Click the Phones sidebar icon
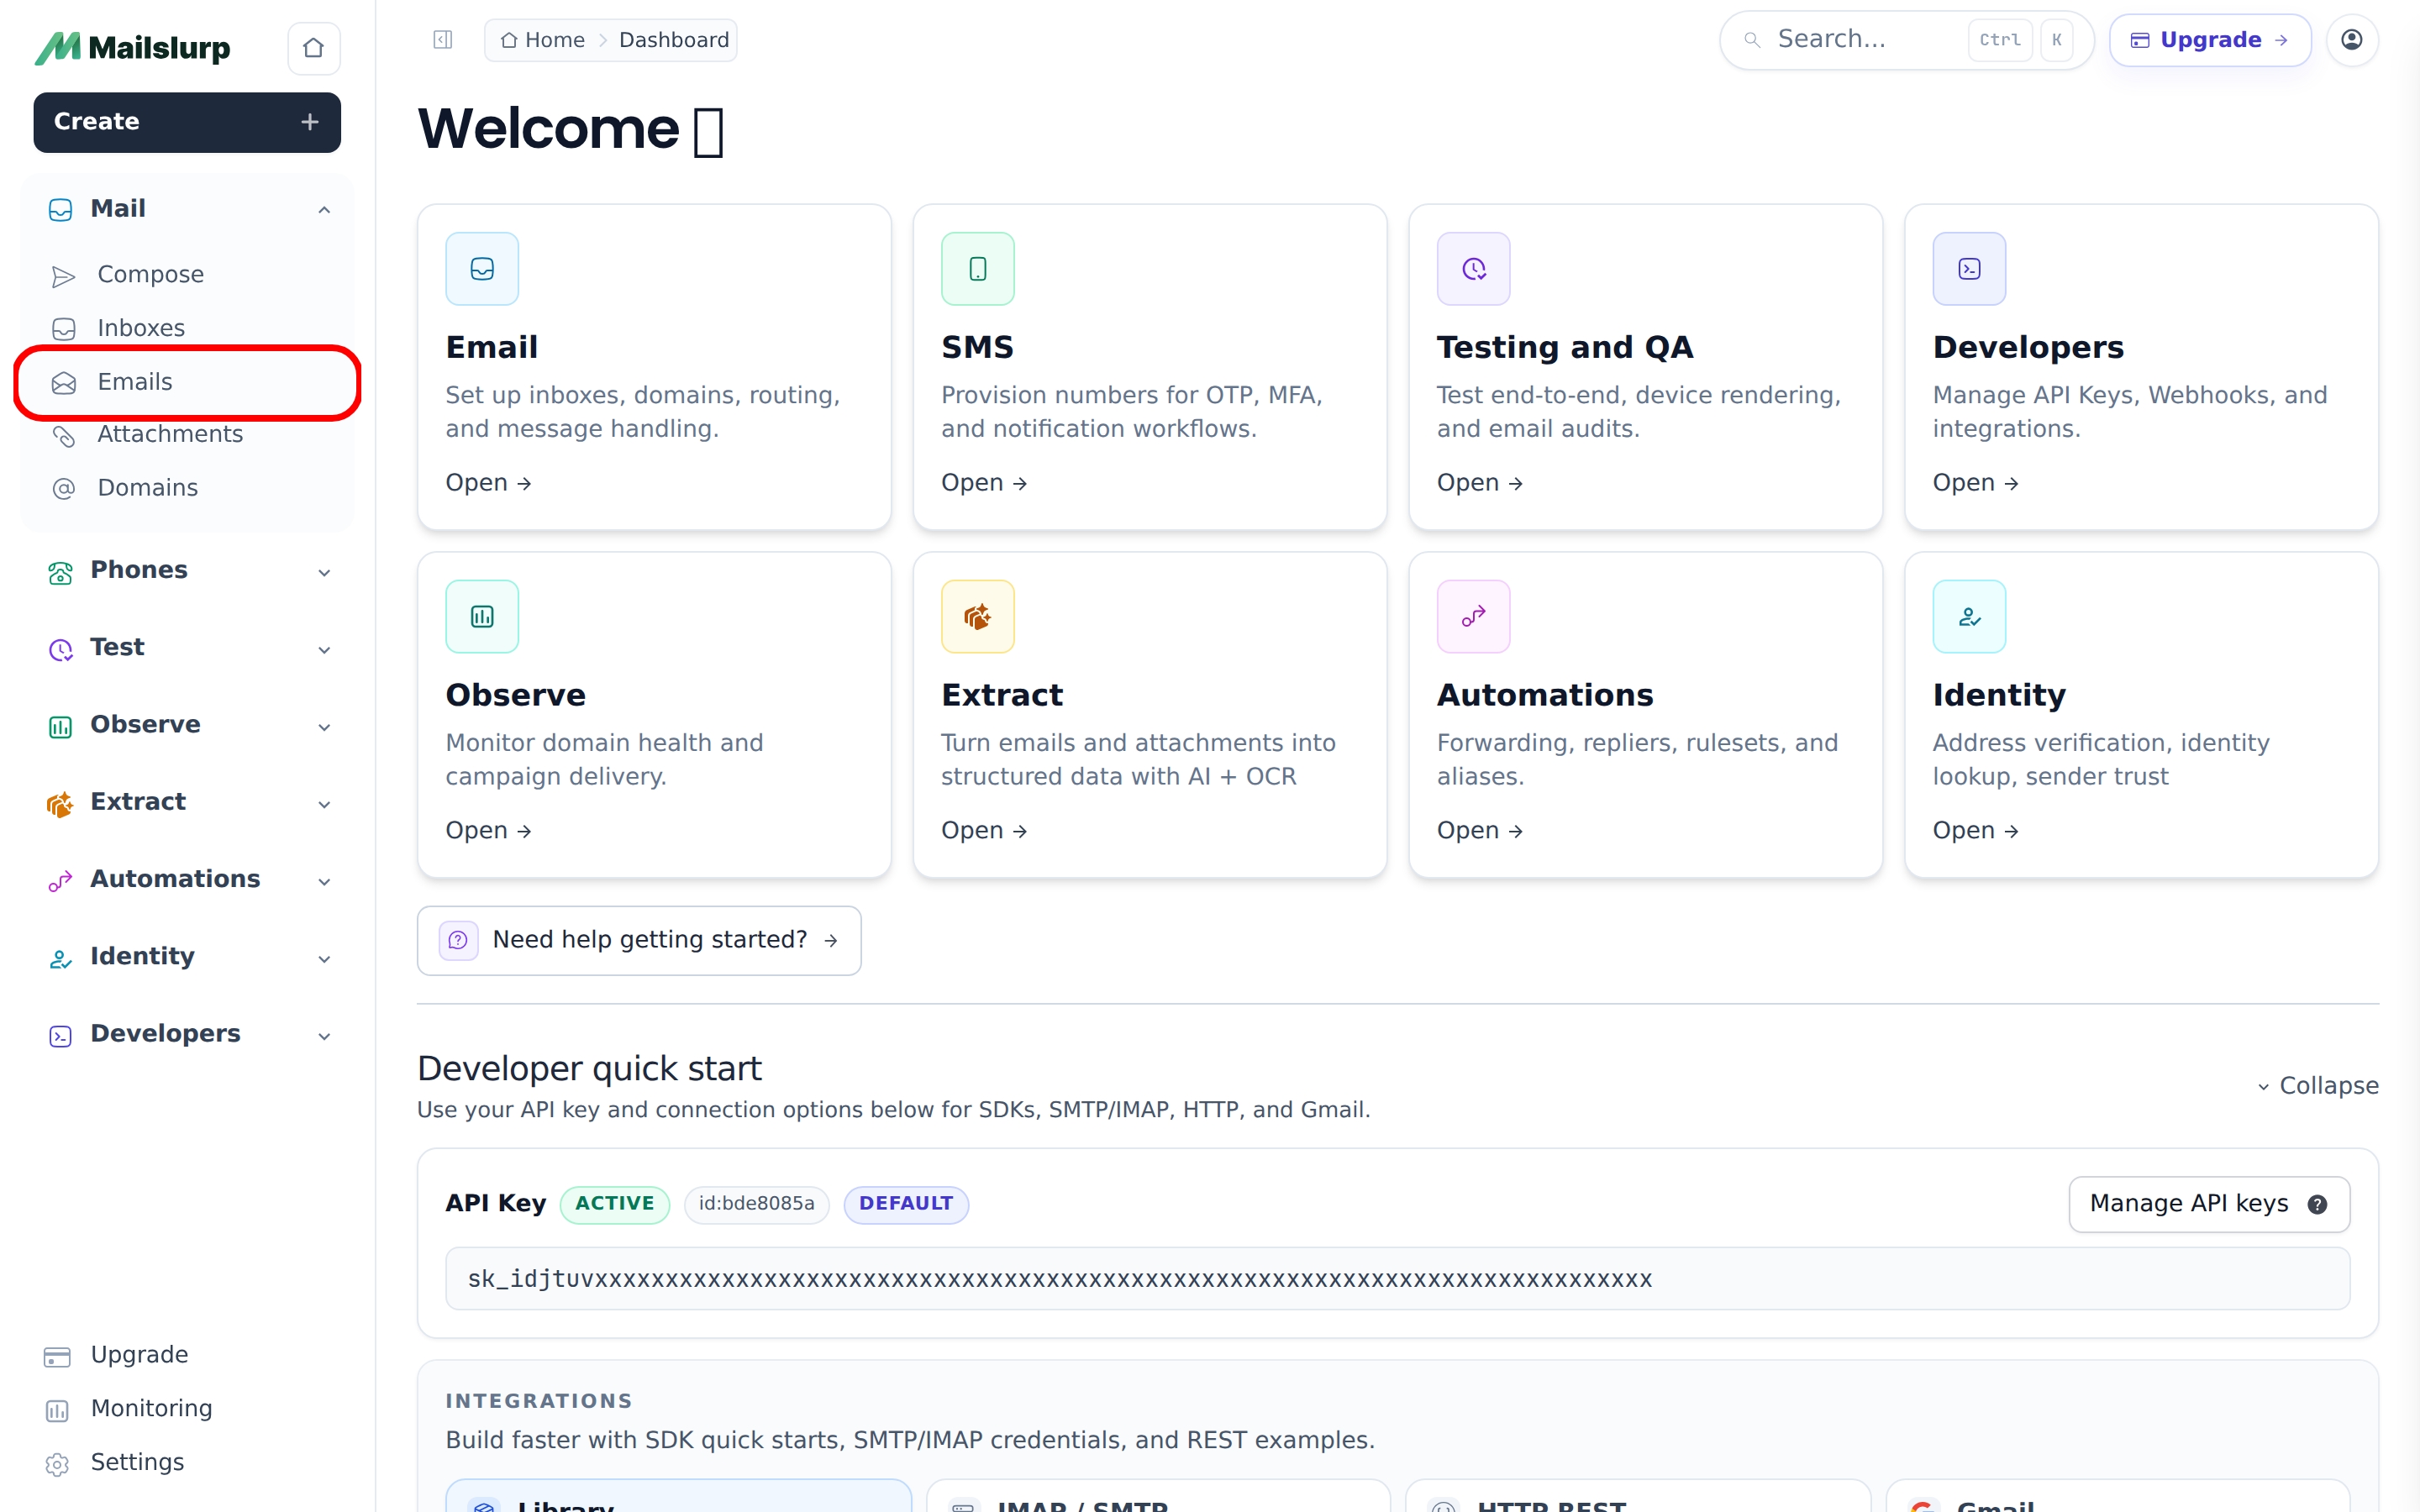 (x=61, y=572)
